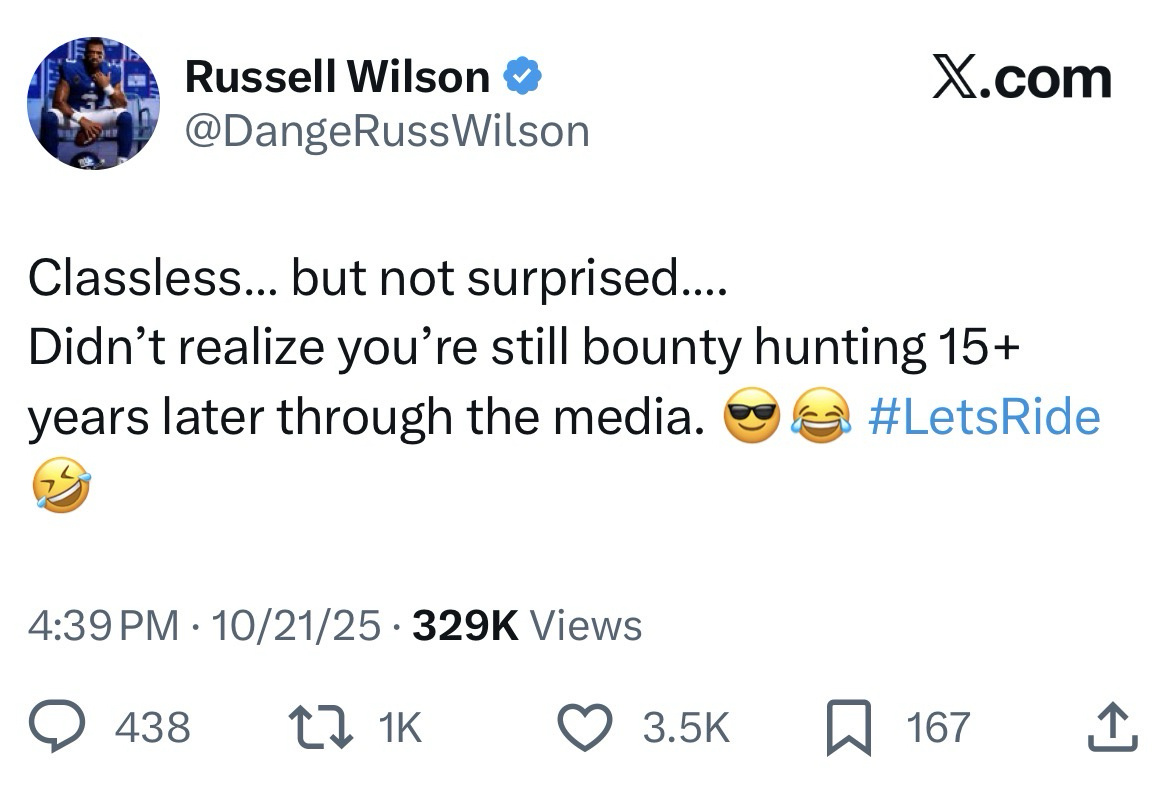The width and height of the screenshot is (1170, 808).
Task: Click the 4:39 PM timestamp
Action: [x=105, y=626]
